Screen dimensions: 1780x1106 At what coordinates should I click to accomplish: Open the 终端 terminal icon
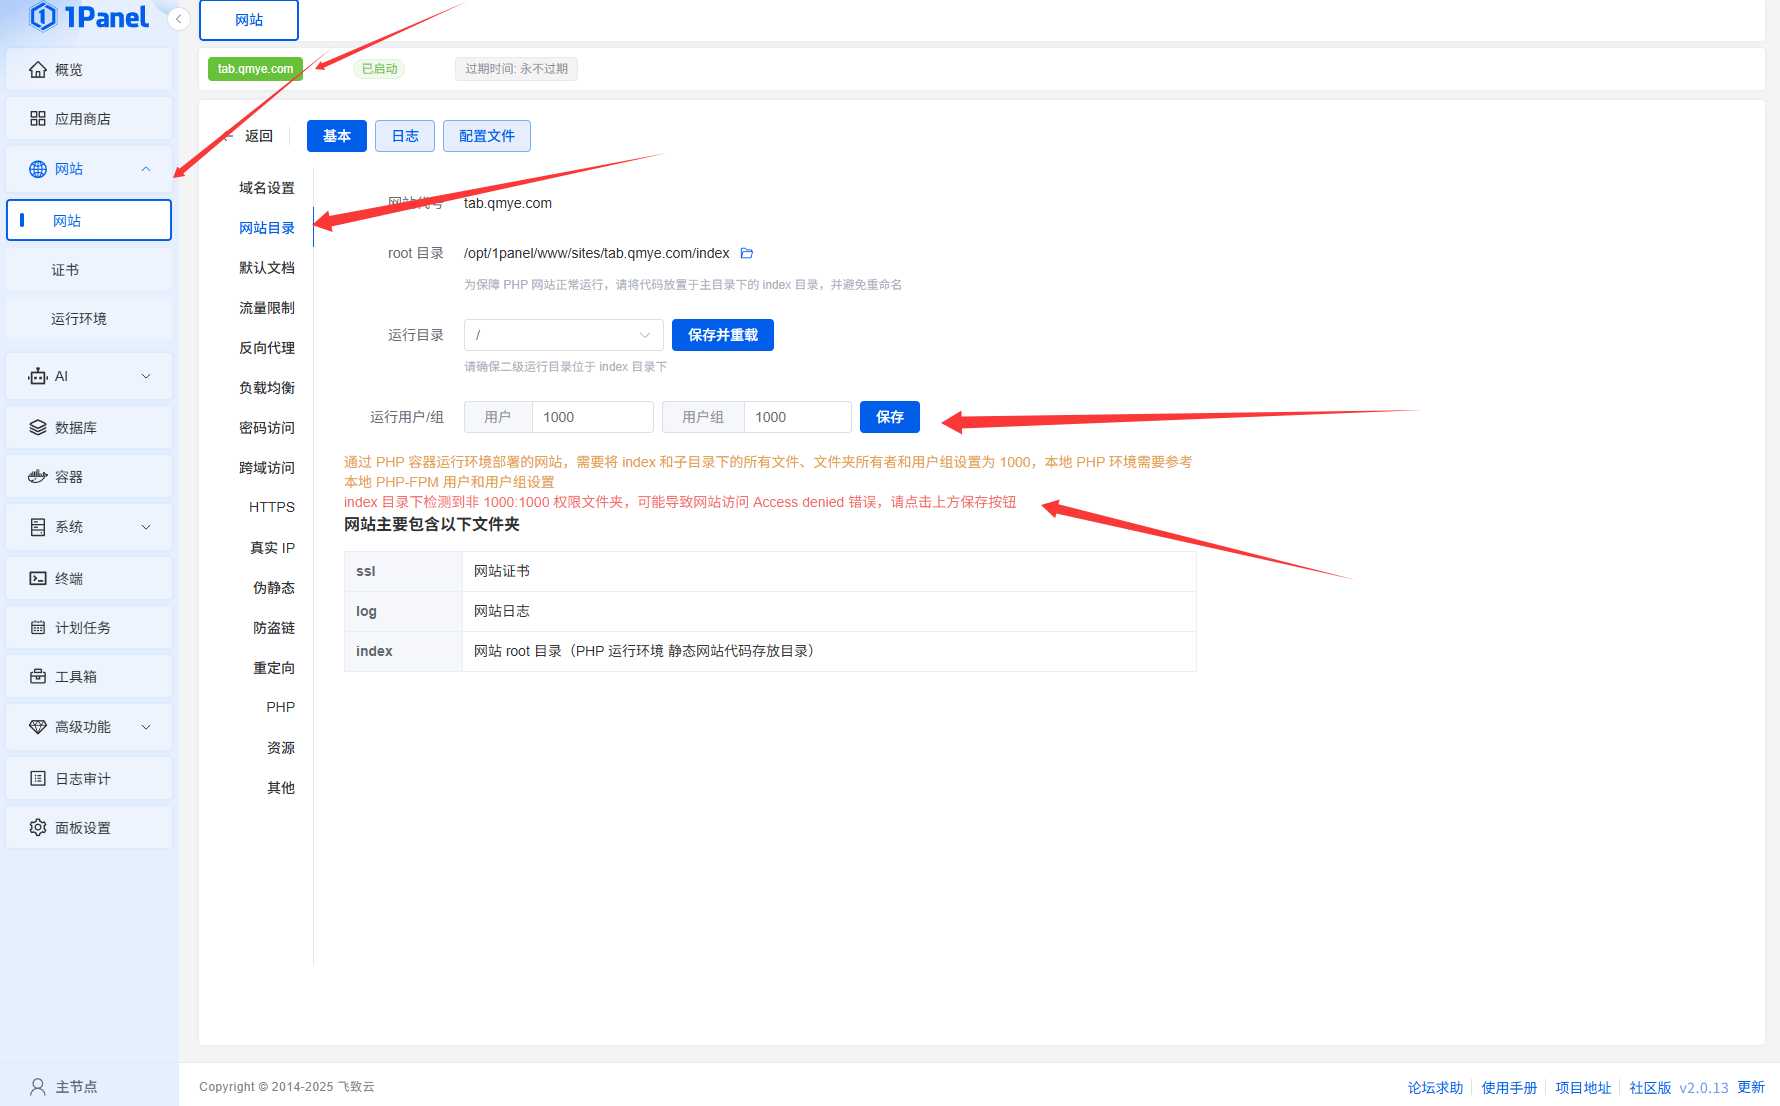pos(38,579)
